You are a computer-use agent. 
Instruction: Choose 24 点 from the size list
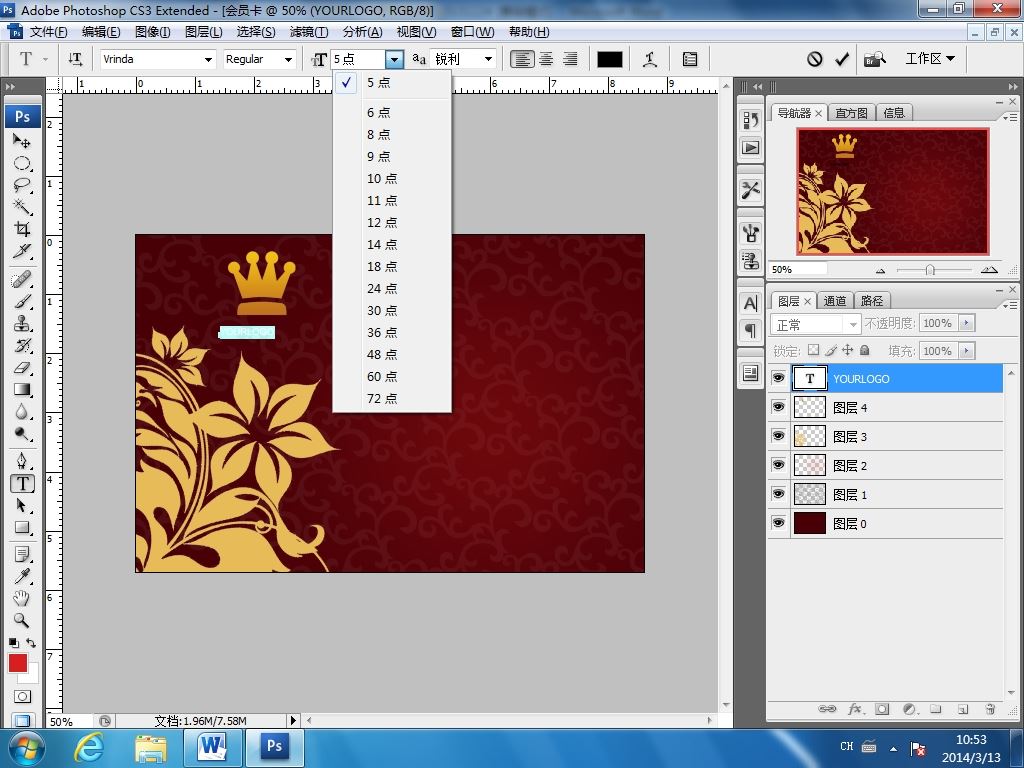392,289
